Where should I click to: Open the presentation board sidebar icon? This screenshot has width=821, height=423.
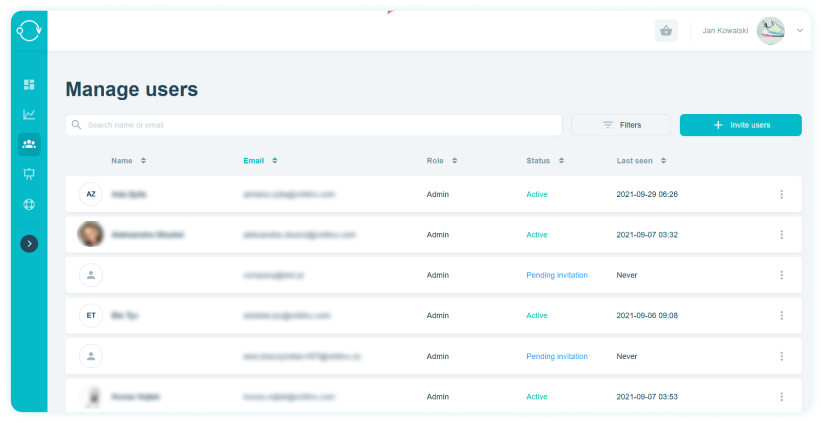coord(29,174)
